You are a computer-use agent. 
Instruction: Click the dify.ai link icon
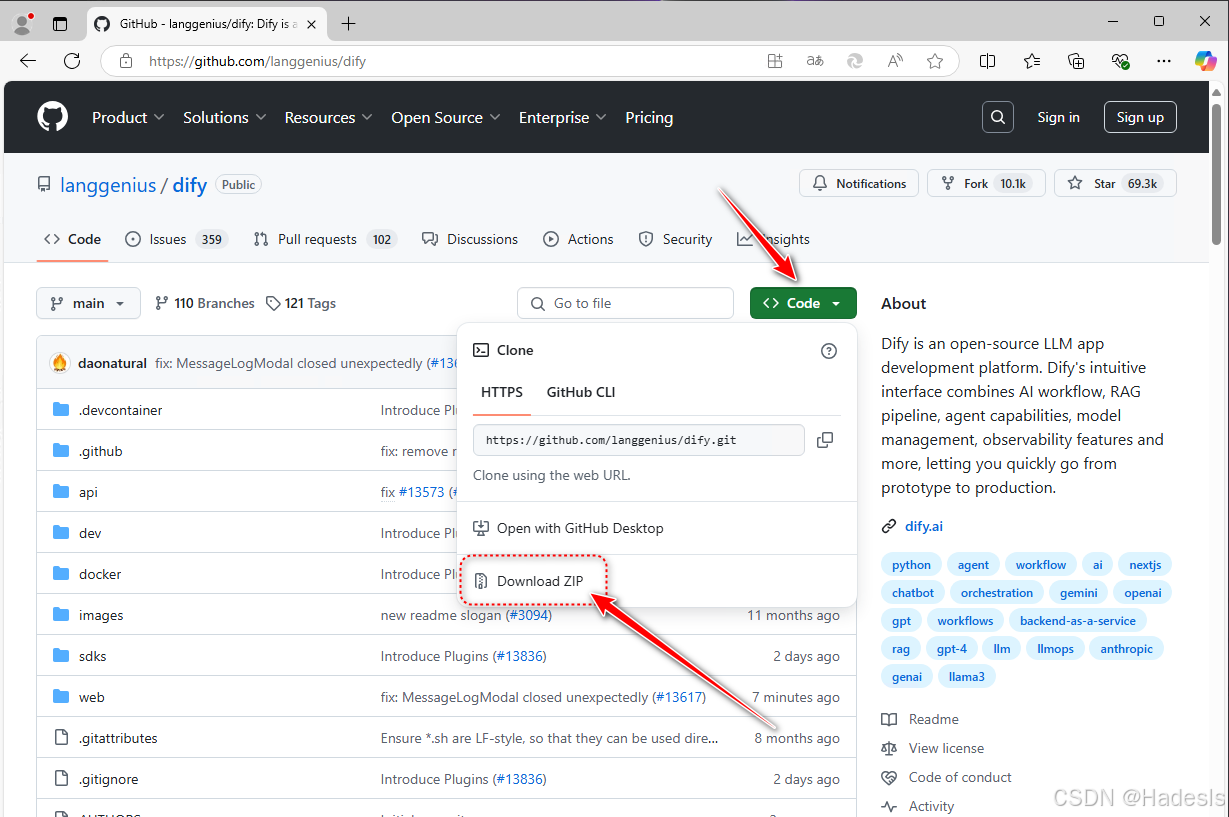889,526
